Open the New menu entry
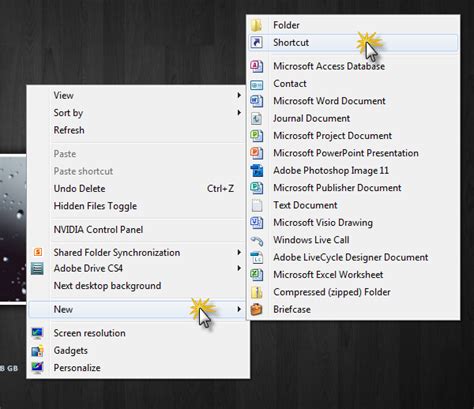The height and width of the screenshot is (409, 474). (x=137, y=309)
